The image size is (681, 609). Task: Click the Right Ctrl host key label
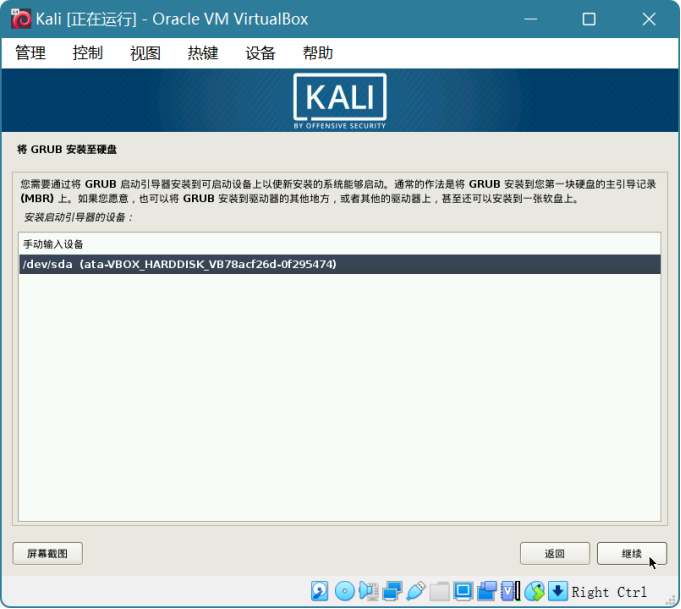click(x=609, y=592)
